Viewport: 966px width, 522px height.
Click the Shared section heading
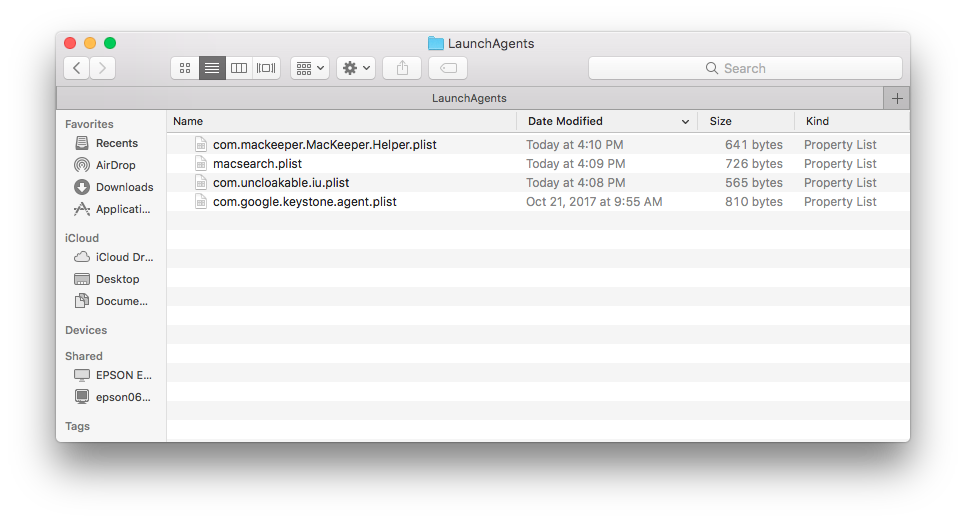(x=84, y=356)
